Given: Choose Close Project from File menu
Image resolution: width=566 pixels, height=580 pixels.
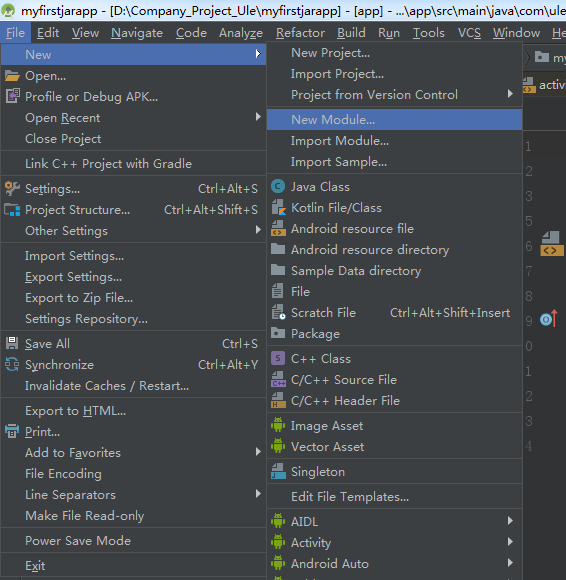Looking at the screenshot, I should [133, 139].
